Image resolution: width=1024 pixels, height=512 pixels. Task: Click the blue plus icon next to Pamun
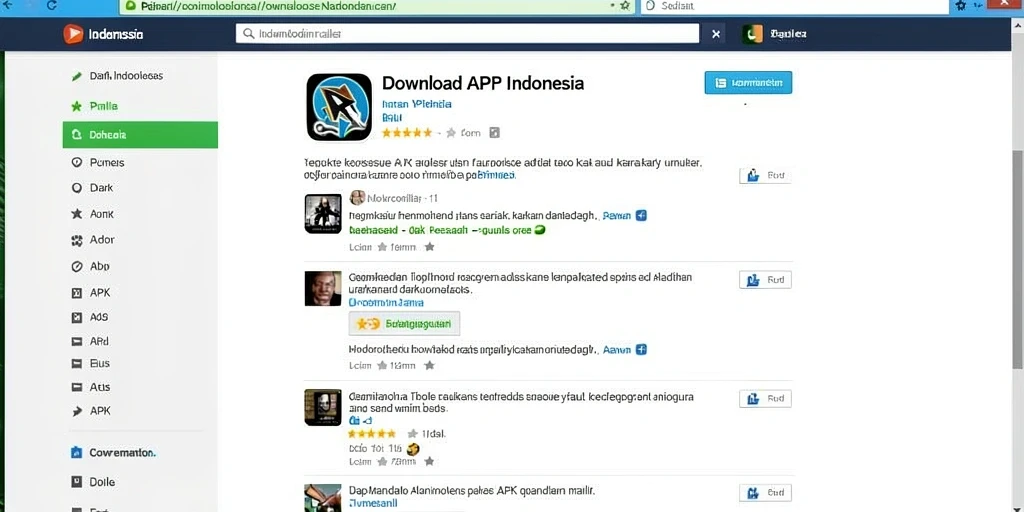pos(641,215)
